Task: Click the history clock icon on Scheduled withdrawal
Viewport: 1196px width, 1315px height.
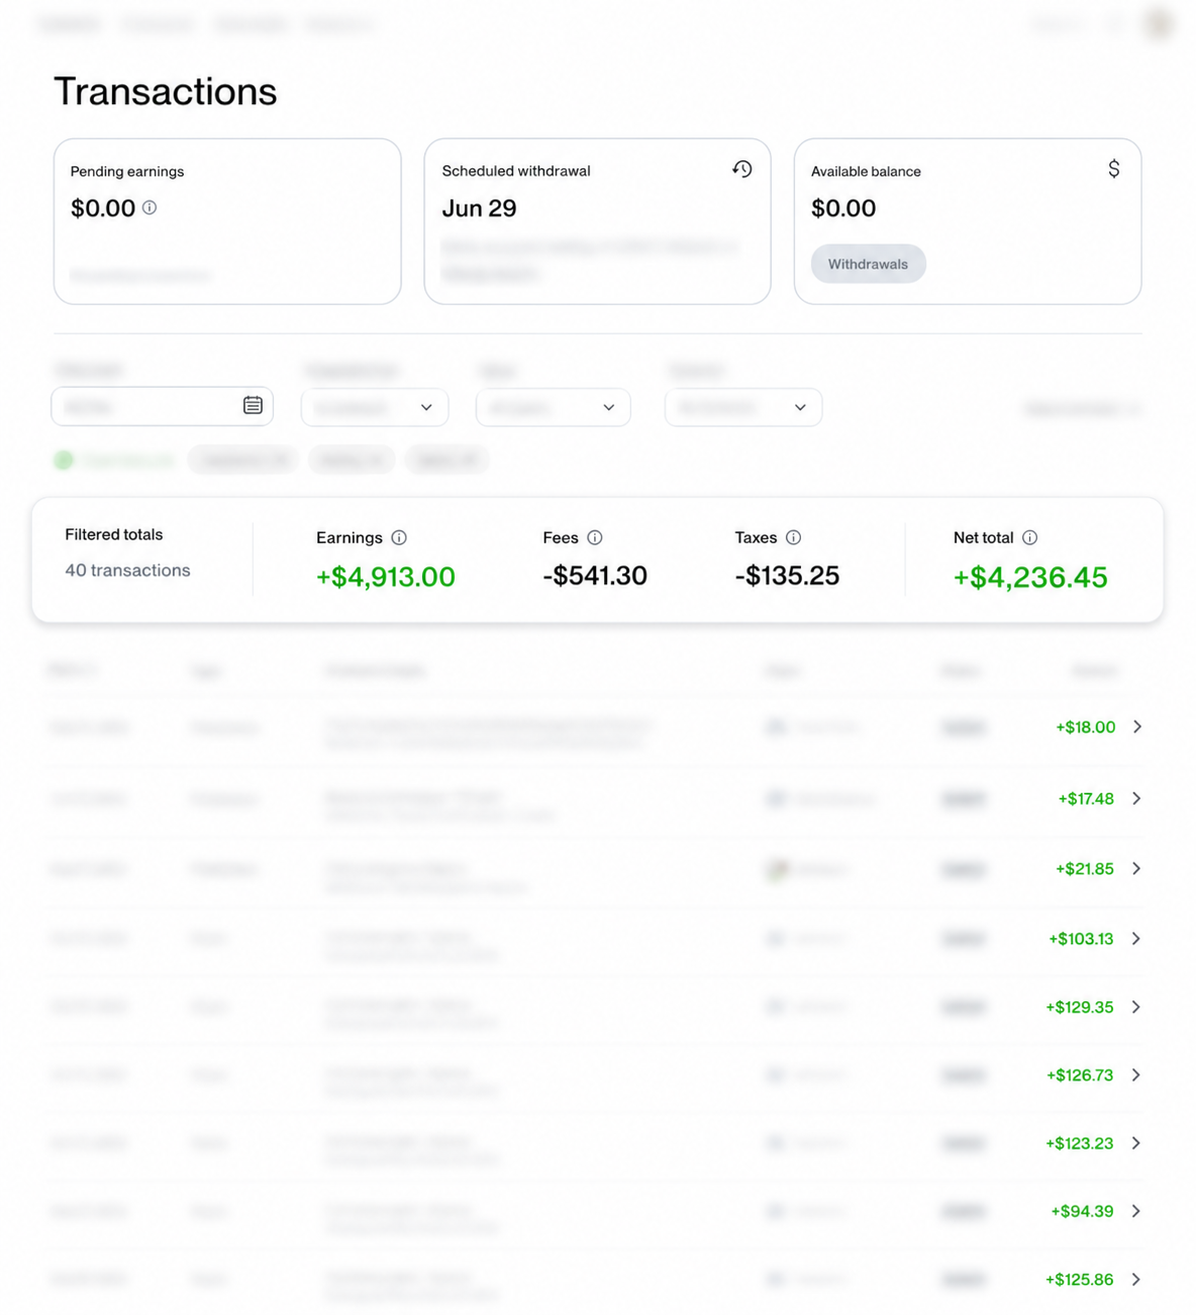Action: pyautogui.click(x=742, y=169)
